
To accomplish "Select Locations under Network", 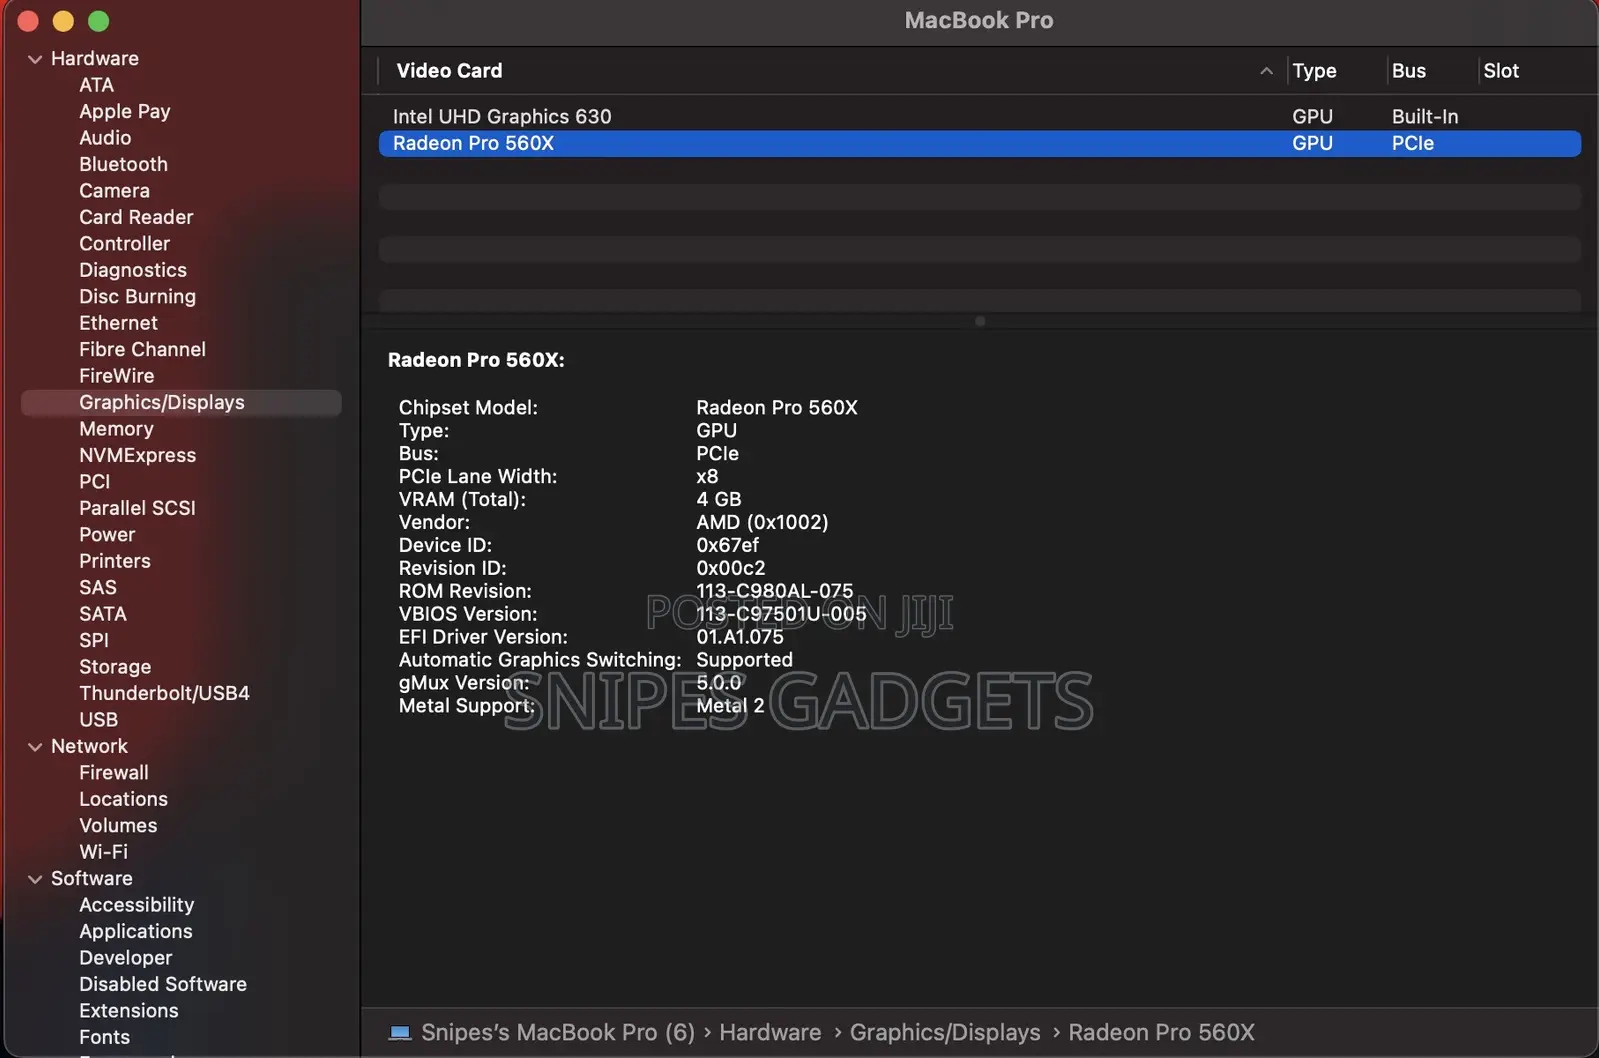I will [123, 799].
